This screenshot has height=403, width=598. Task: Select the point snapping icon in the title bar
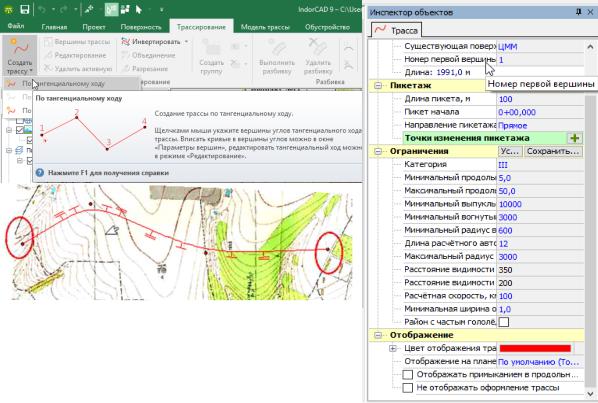pyautogui.click(x=89, y=10)
